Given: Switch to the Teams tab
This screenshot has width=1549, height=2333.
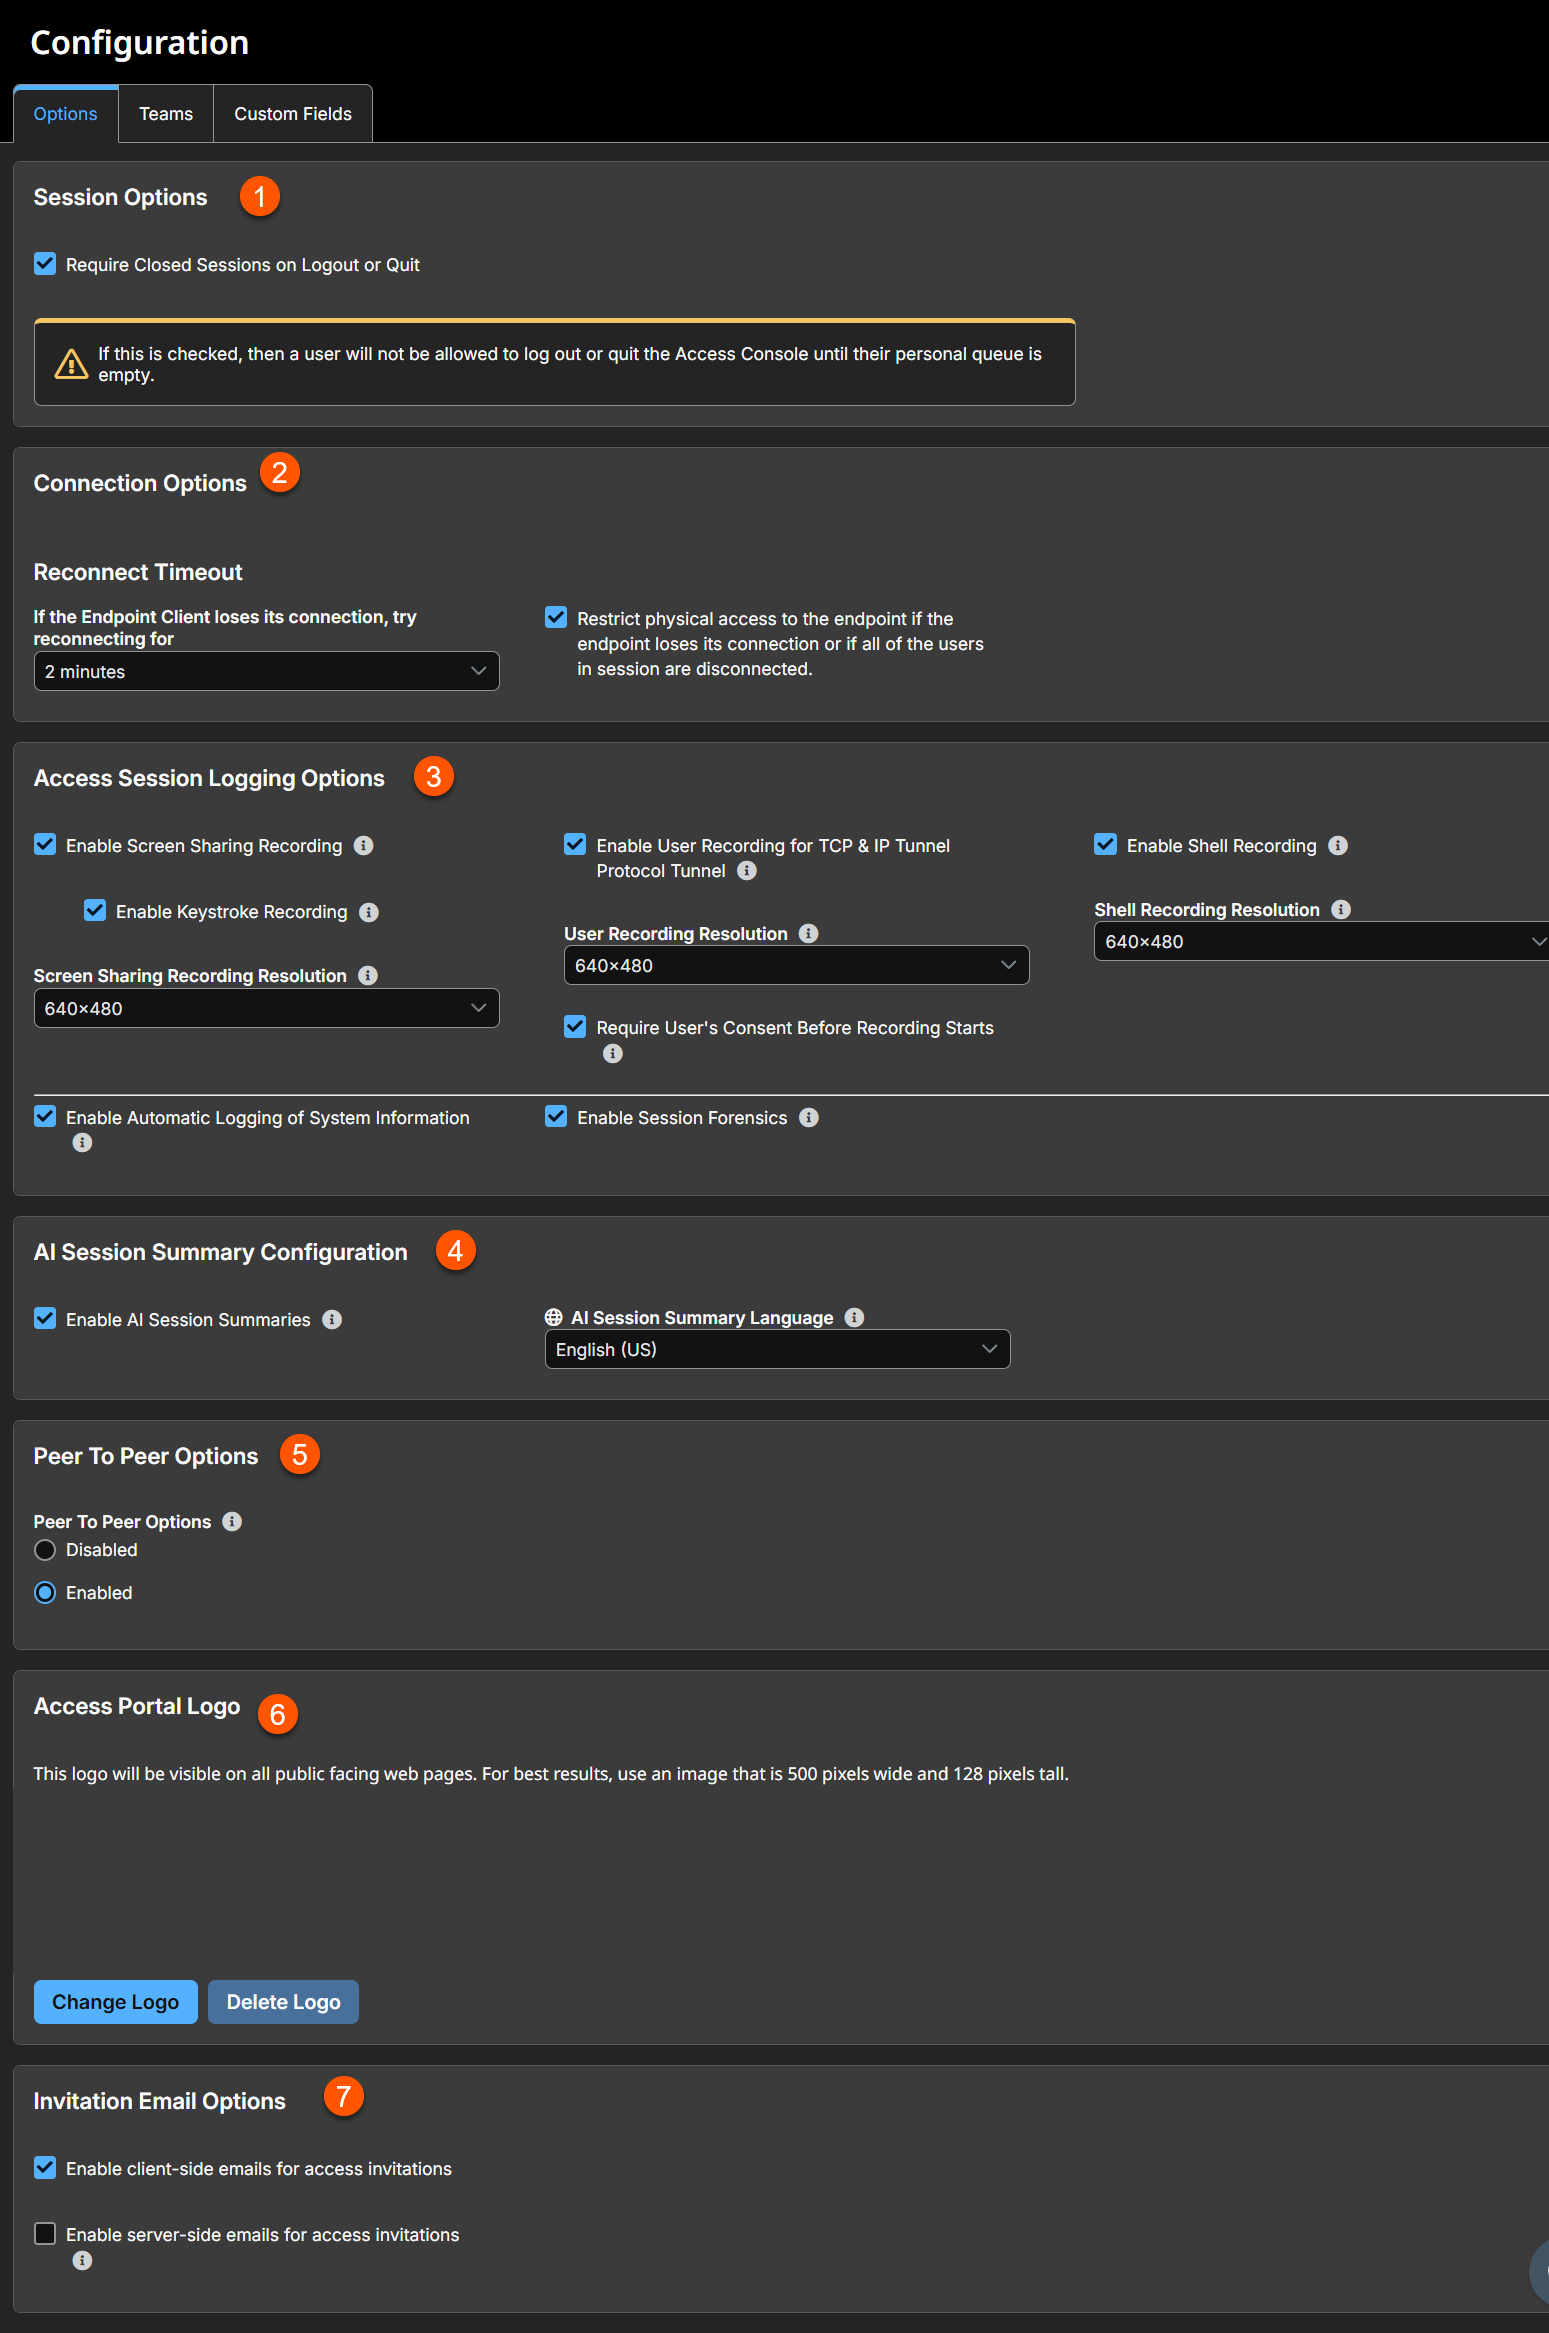Looking at the screenshot, I should pyautogui.click(x=166, y=114).
